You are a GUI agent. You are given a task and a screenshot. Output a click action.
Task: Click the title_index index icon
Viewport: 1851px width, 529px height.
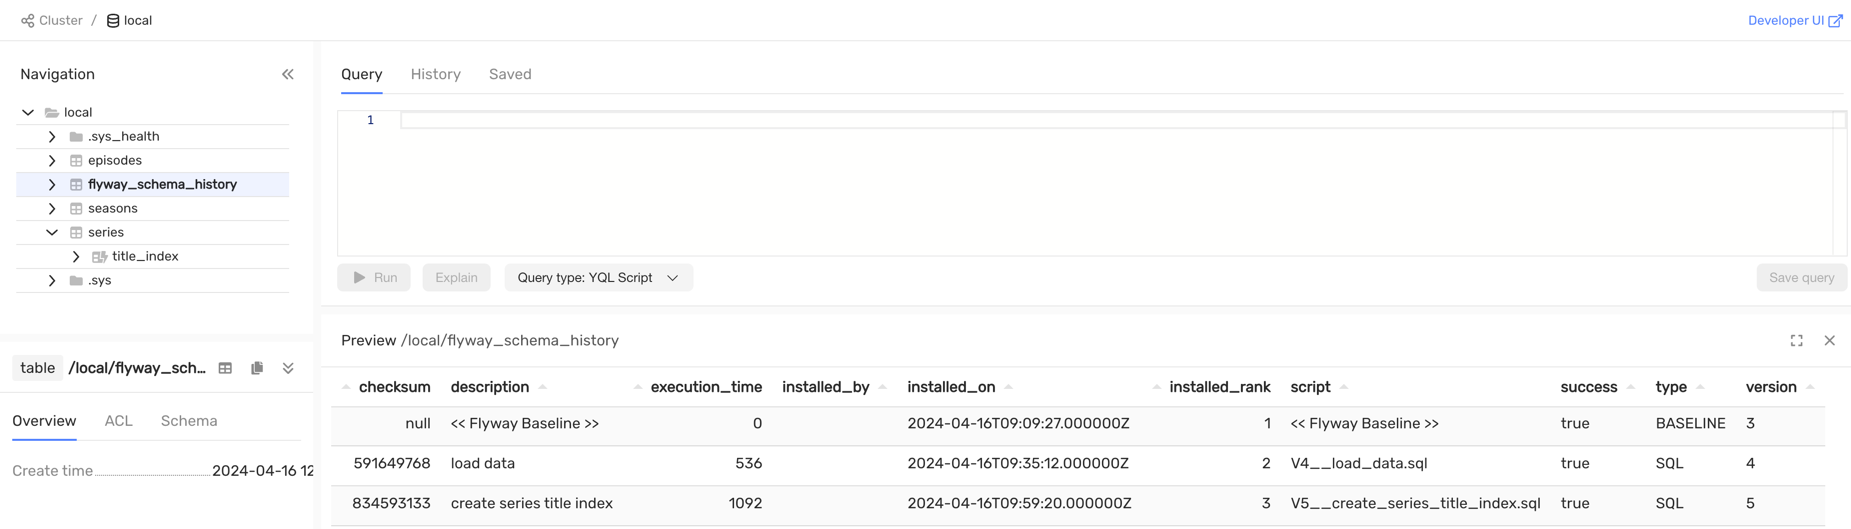(x=100, y=257)
